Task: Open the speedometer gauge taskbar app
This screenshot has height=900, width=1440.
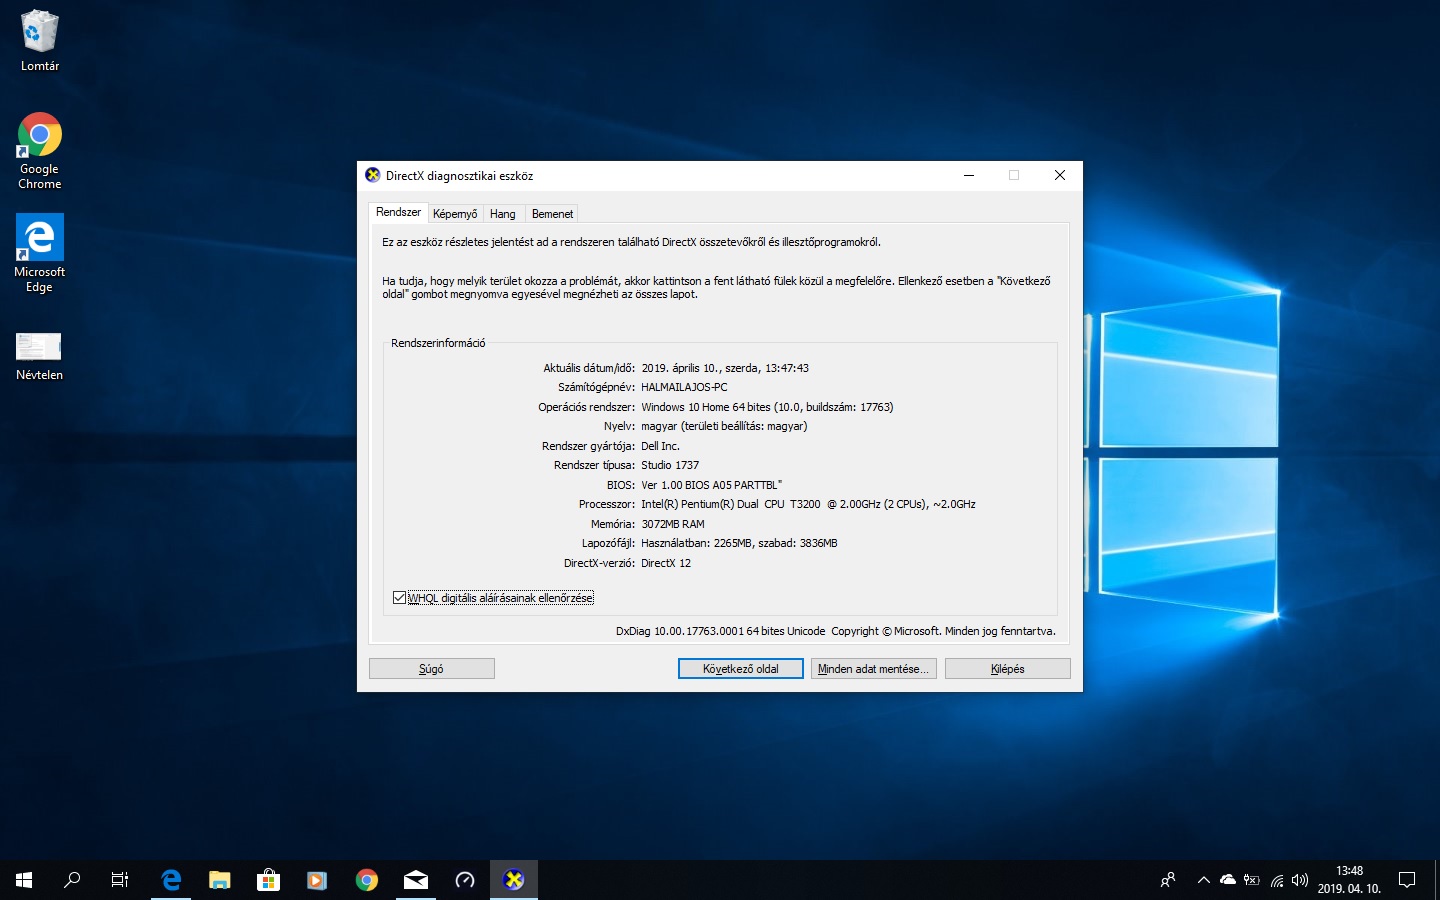Action: click(x=464, y=880)
